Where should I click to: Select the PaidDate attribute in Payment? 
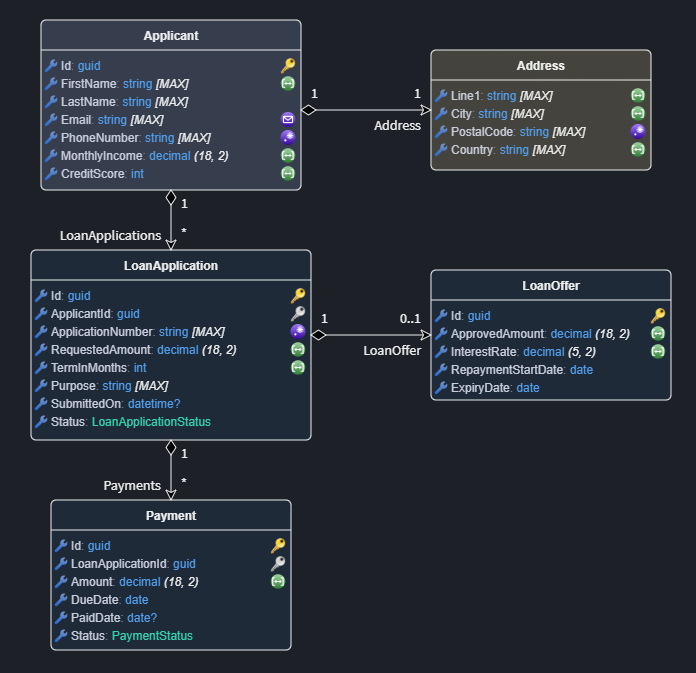click(x=171, y=618)
